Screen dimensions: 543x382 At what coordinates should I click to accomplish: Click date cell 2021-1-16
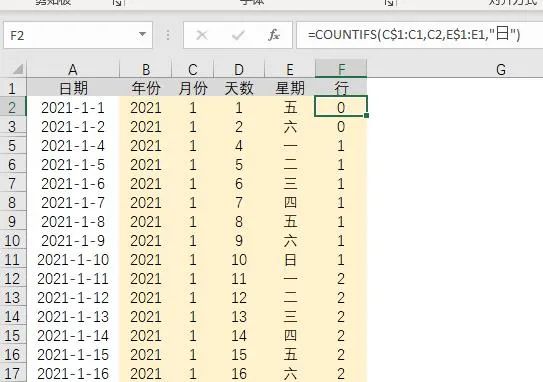tap(73, 374)
